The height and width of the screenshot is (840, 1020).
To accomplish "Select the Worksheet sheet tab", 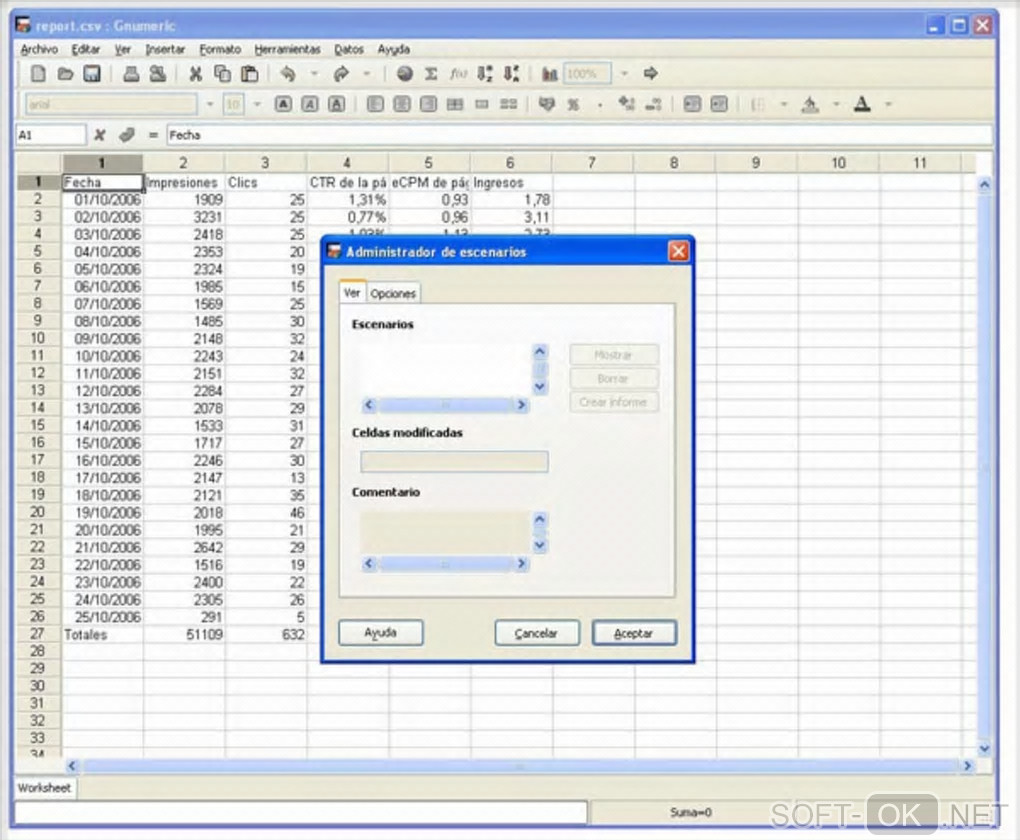I will point(44,788).
